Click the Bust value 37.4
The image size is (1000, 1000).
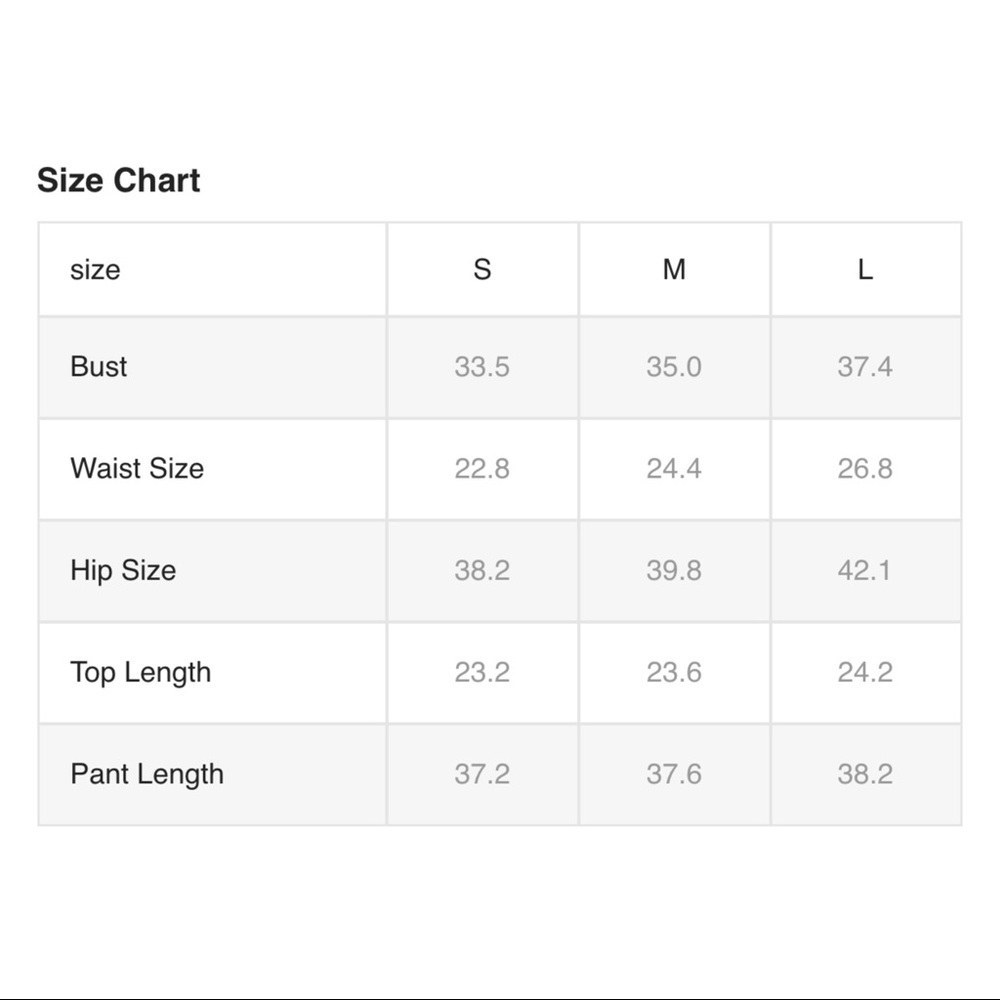click(x=865, y=367)
